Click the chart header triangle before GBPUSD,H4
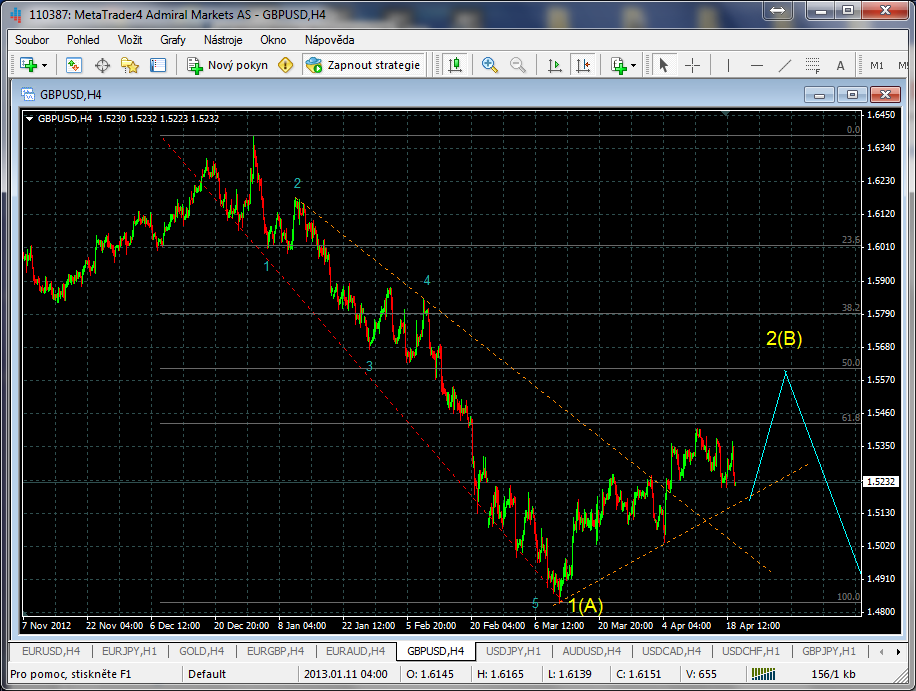Viewport: 916px width, 691px height. coord(29,119)
